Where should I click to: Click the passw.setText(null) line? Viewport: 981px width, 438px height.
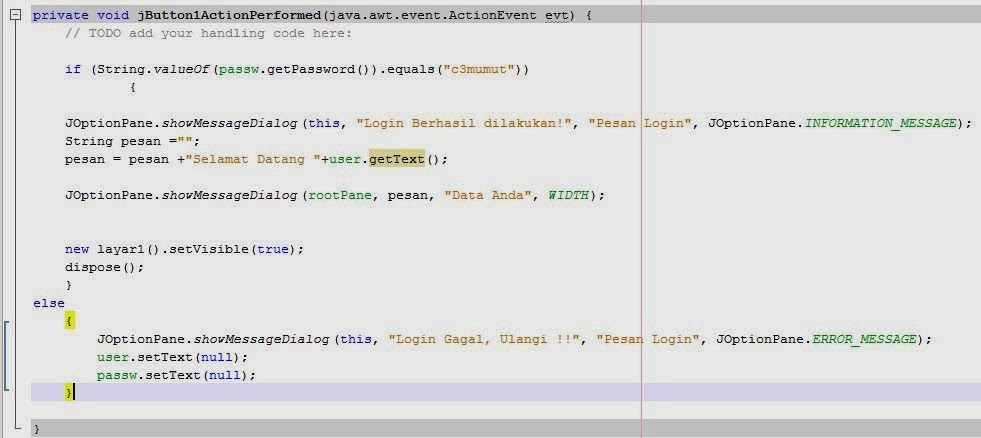tap(176, 375)
